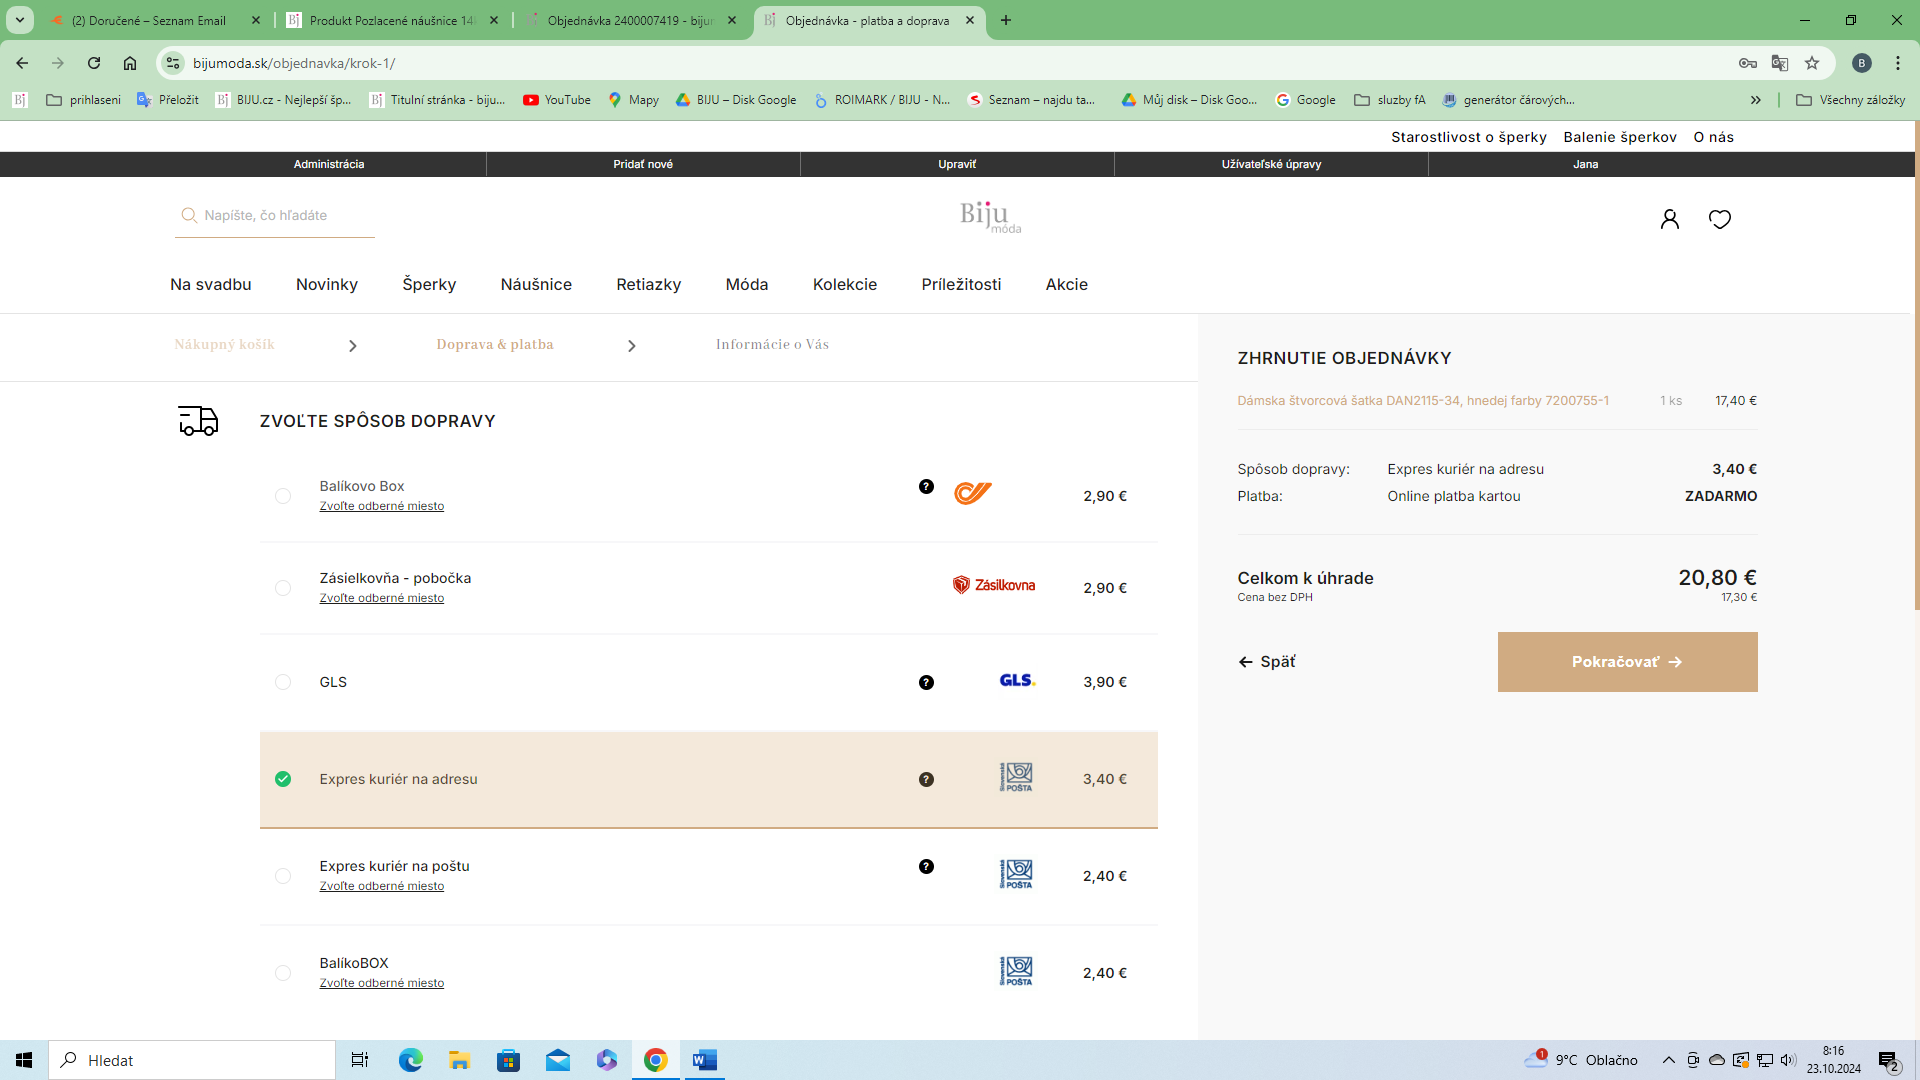Click the Zásilkovna carrier logo
The width and height of the screenshot is (1920, 1080).
pos(993,585)
